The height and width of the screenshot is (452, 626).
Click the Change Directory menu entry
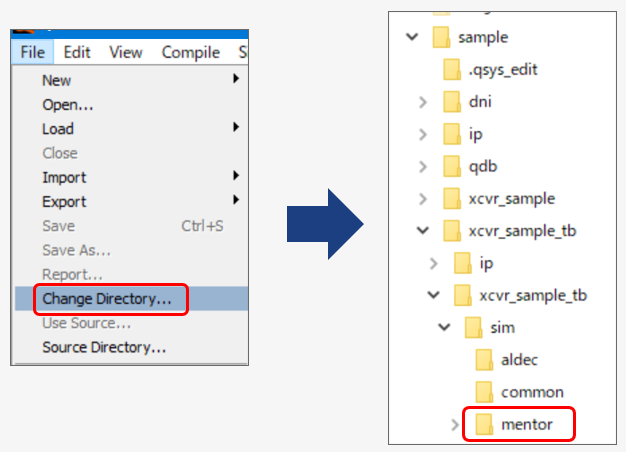106,298
